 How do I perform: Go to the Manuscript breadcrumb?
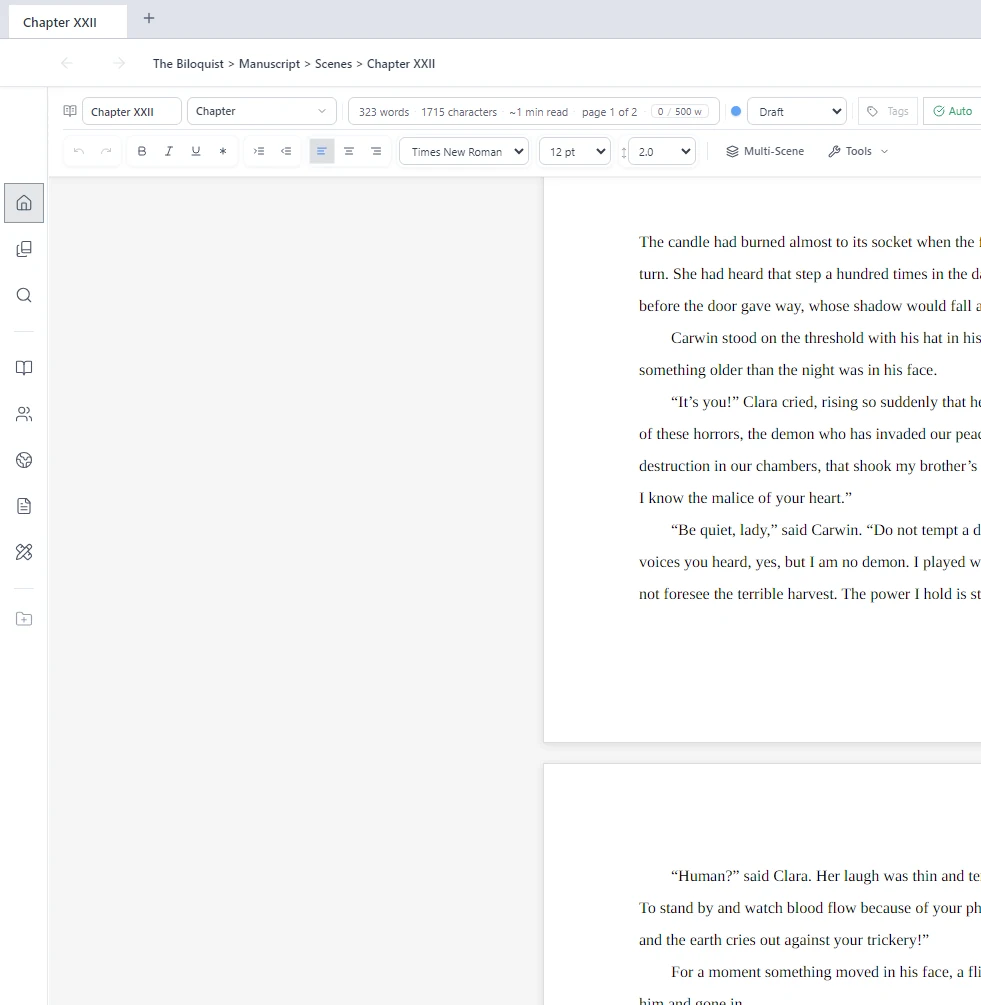pyautogui.click(x=269, y=63)
